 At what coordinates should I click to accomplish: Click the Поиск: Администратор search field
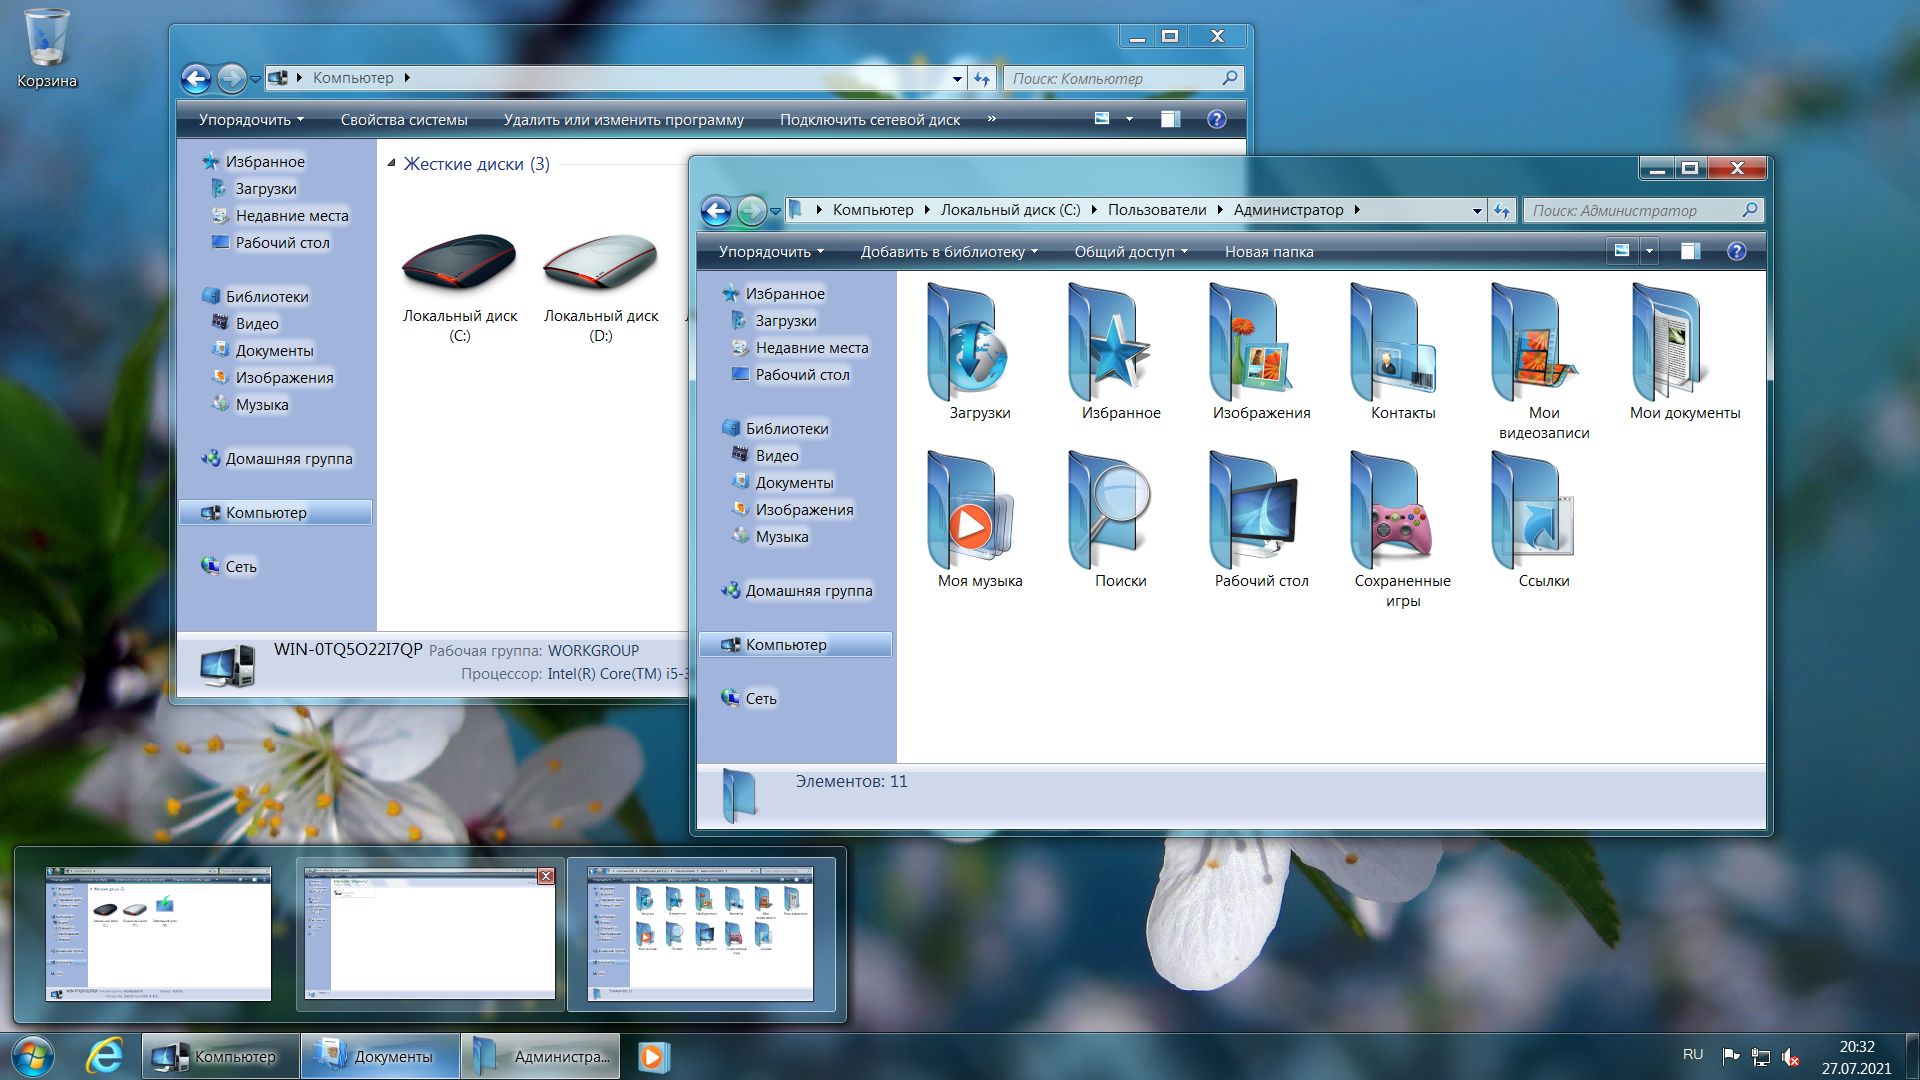(1630, 210)
